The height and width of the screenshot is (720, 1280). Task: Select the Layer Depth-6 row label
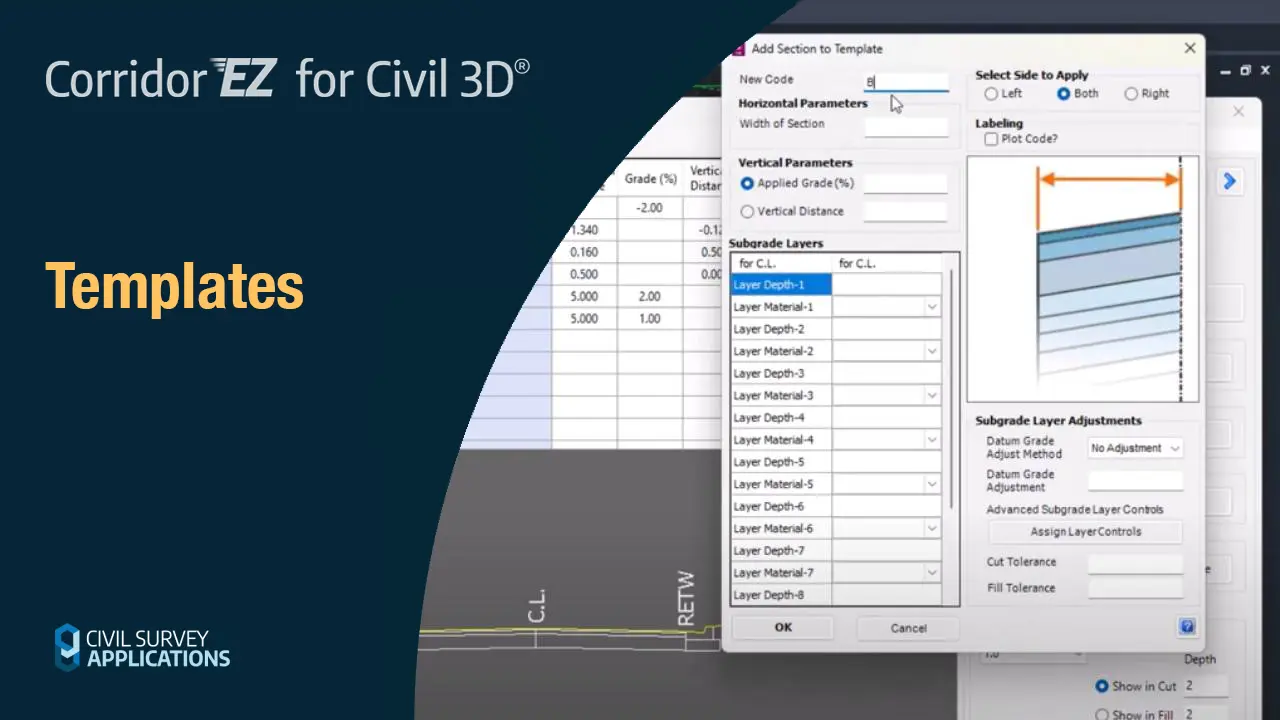point(781,506)
